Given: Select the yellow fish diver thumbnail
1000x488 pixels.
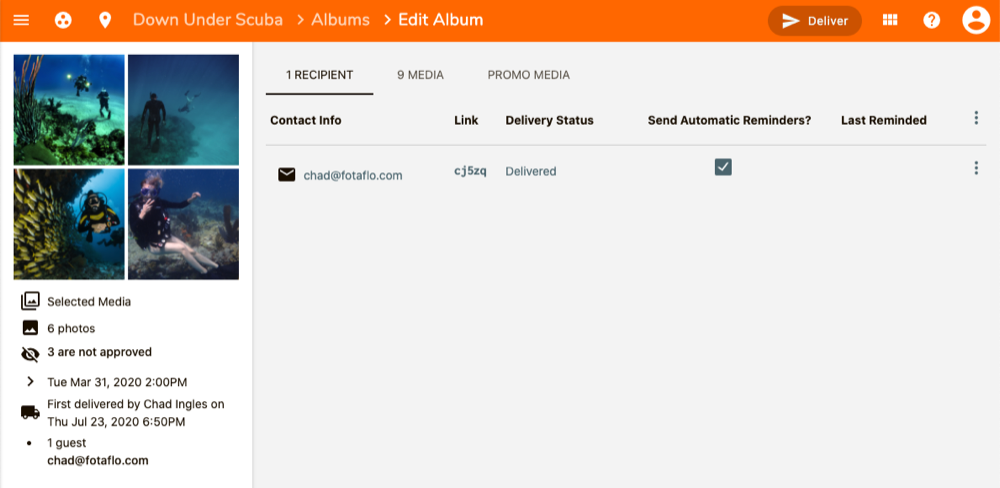Looking at the screenshot, I should [x=69, y=224].
